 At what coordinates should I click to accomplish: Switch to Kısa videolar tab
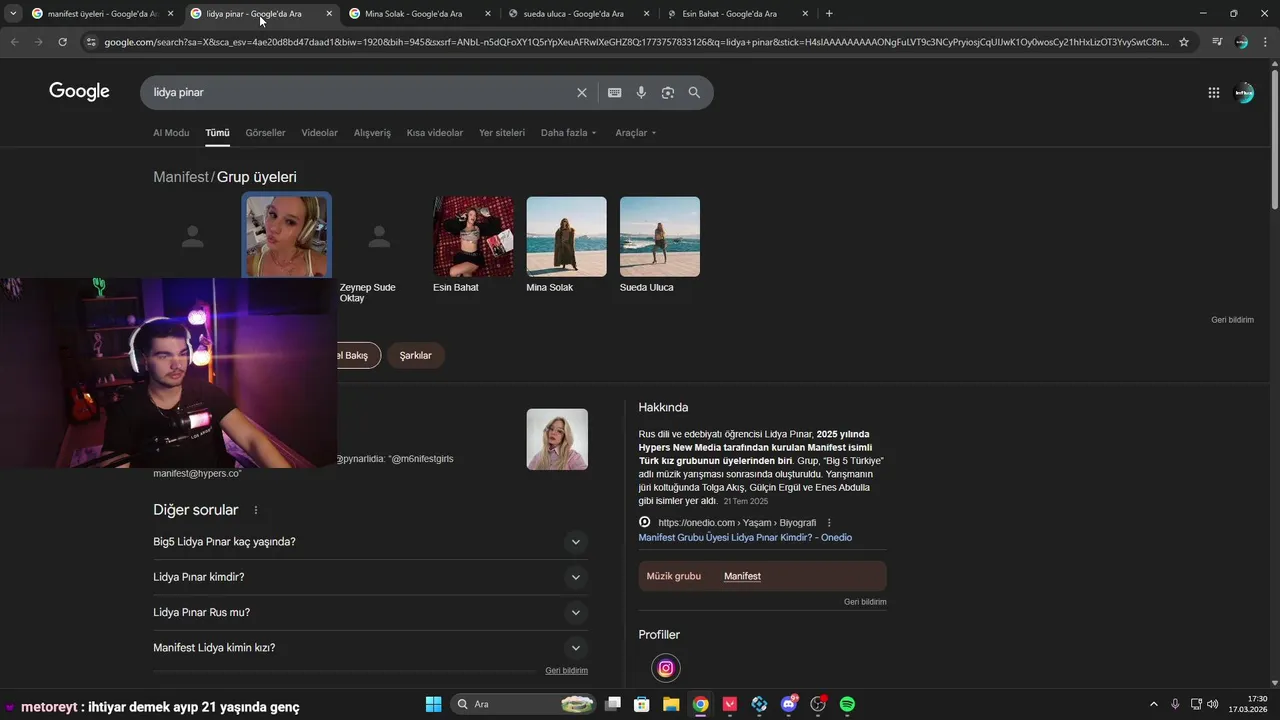pyautogui.click(x=435, y=133)
